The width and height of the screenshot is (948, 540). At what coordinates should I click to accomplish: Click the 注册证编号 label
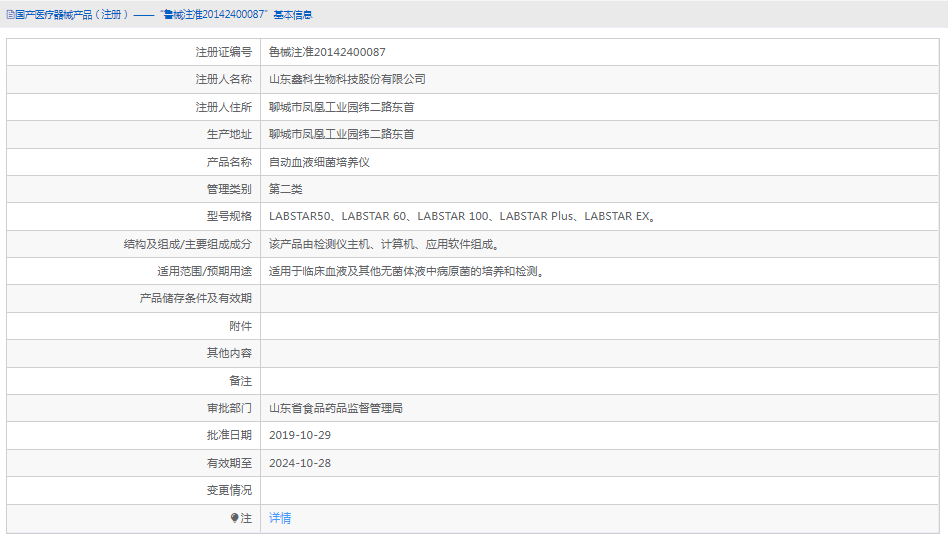224,52
